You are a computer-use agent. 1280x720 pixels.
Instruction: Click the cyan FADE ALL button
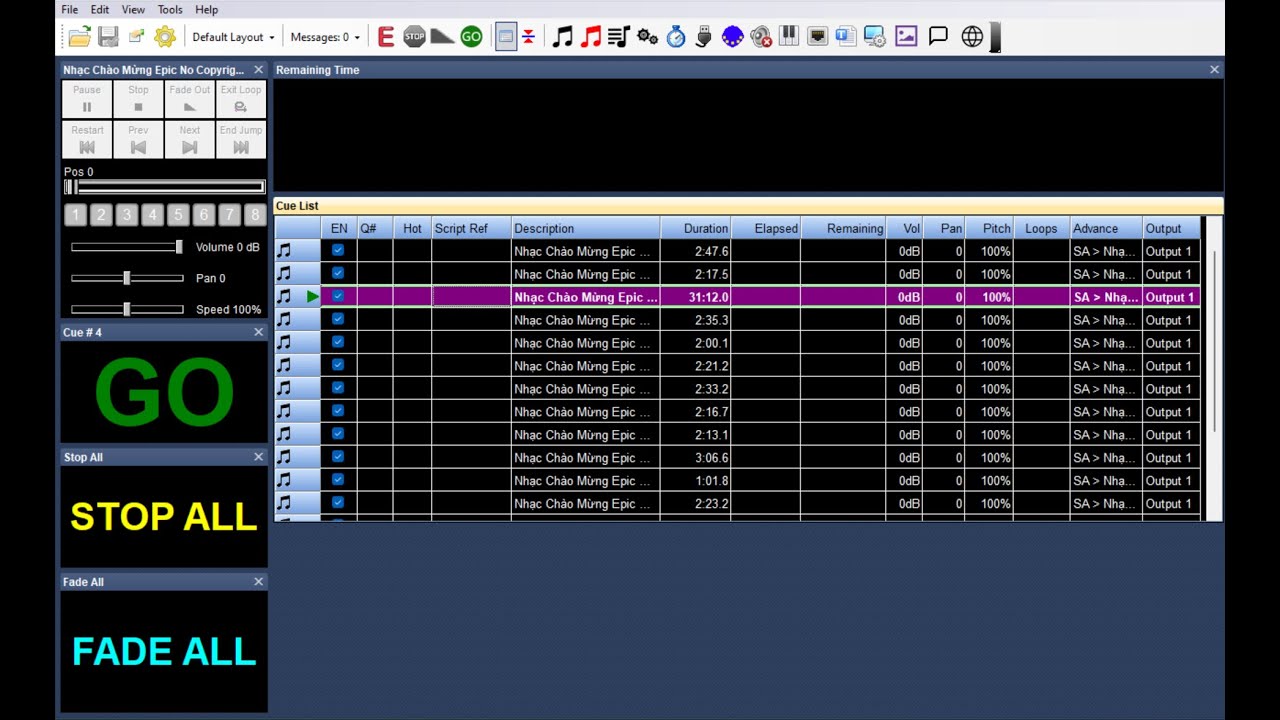click(164, 652)
